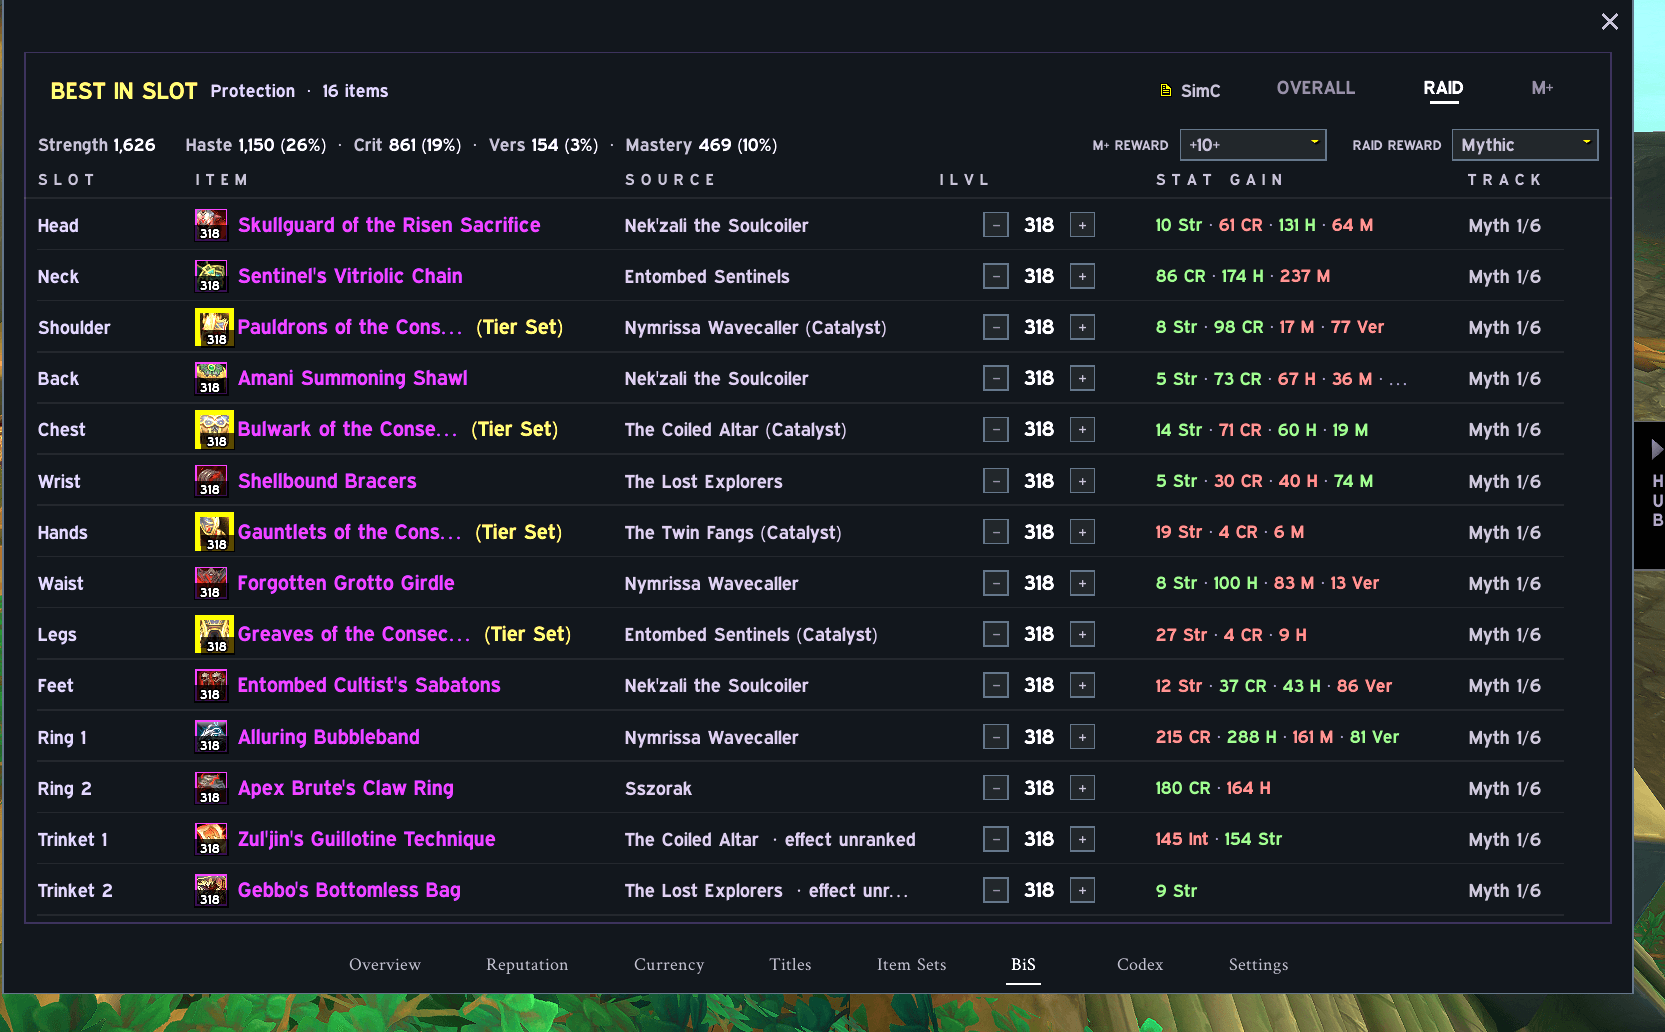The image size is (1665, 1032).
Task: Click the Sentinel's Vitriolic Chain item icon
Action: [210, 276]
